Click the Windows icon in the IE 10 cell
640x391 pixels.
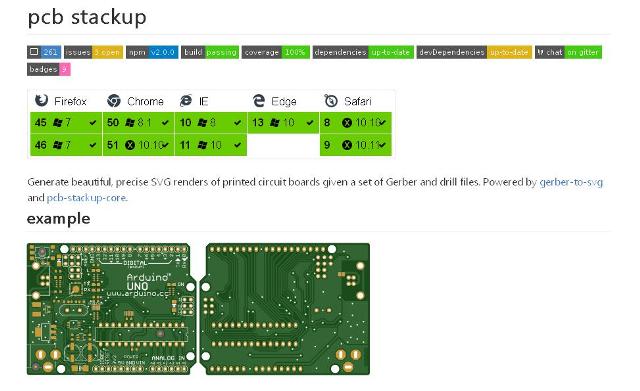[202, 122]
